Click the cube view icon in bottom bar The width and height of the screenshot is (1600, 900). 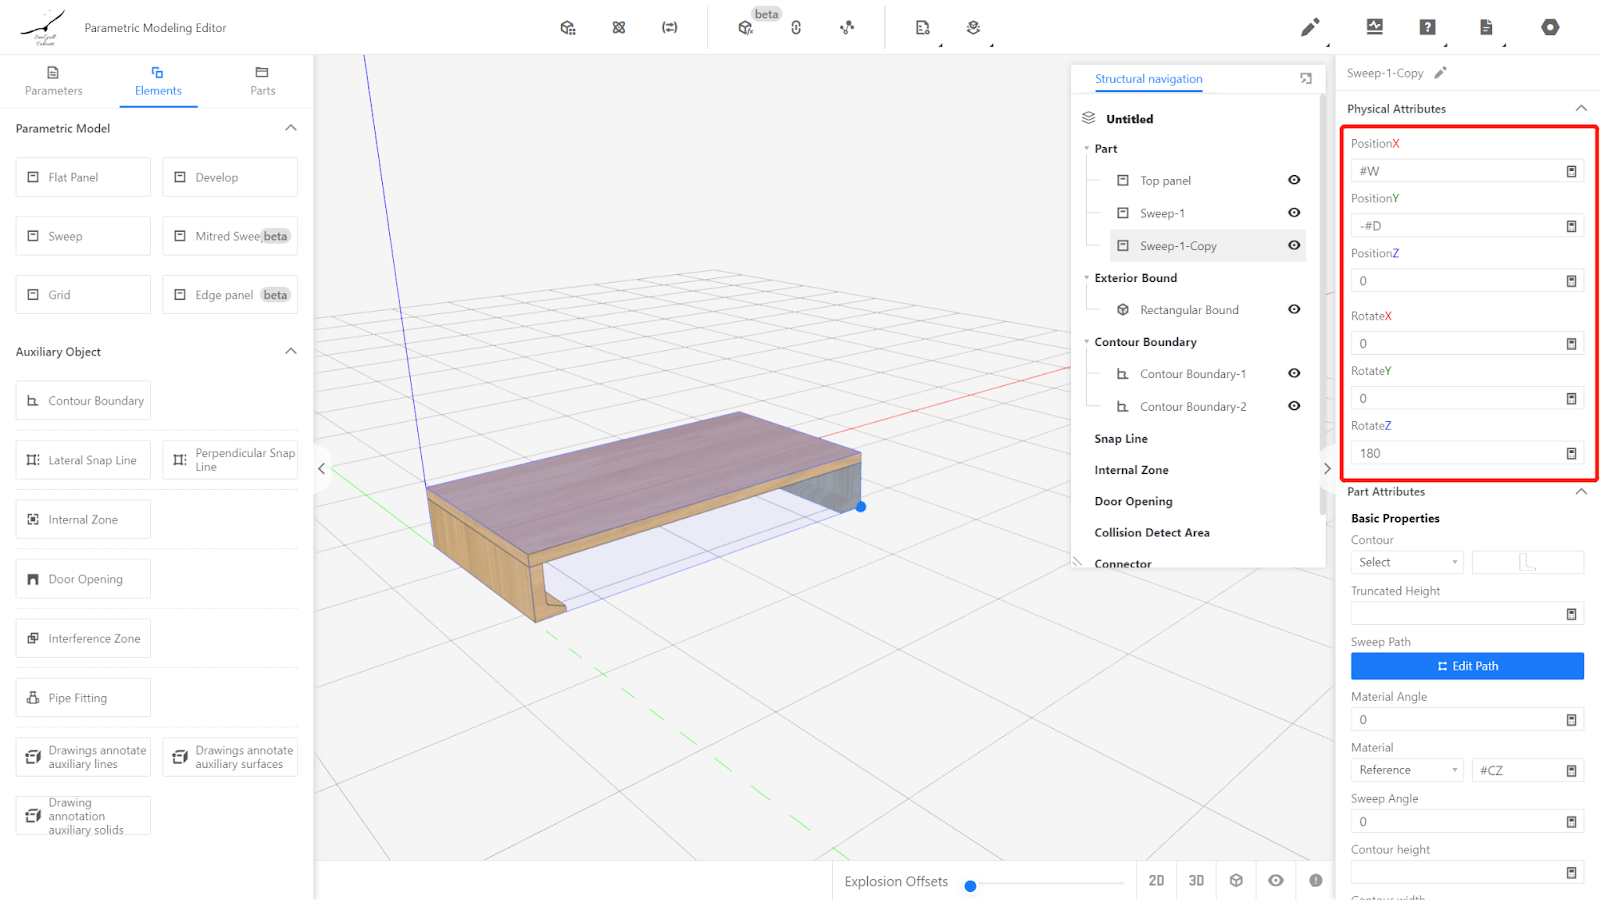click(1236, 881)
